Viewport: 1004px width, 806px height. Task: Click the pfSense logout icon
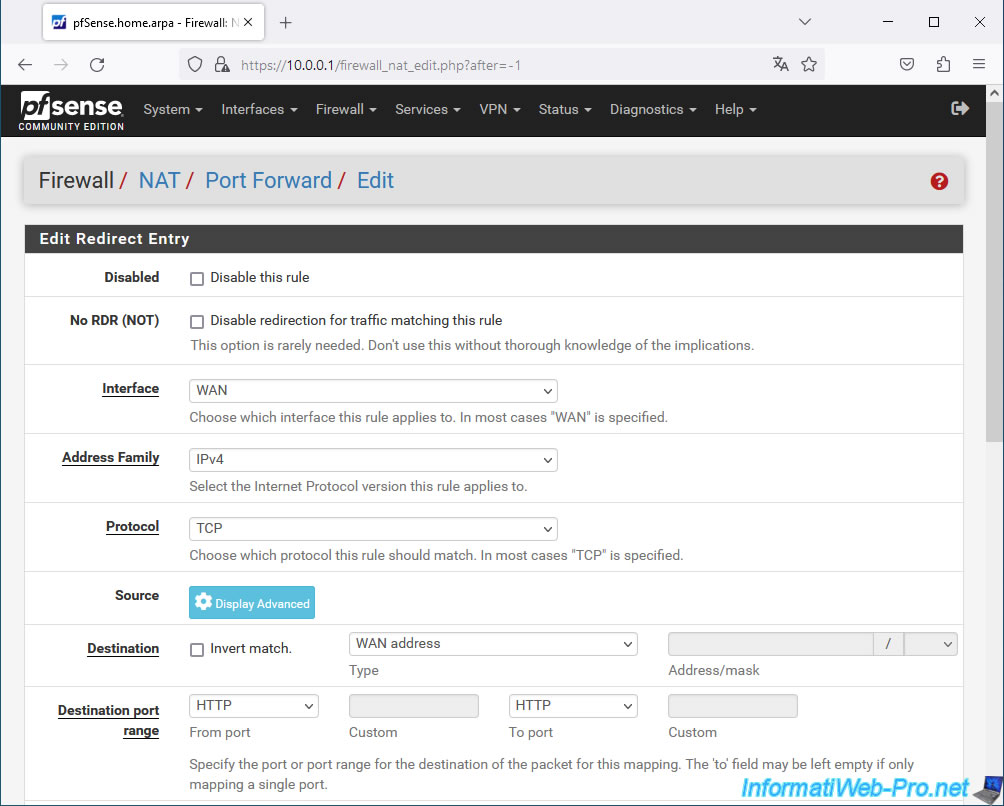coord(960,108)
